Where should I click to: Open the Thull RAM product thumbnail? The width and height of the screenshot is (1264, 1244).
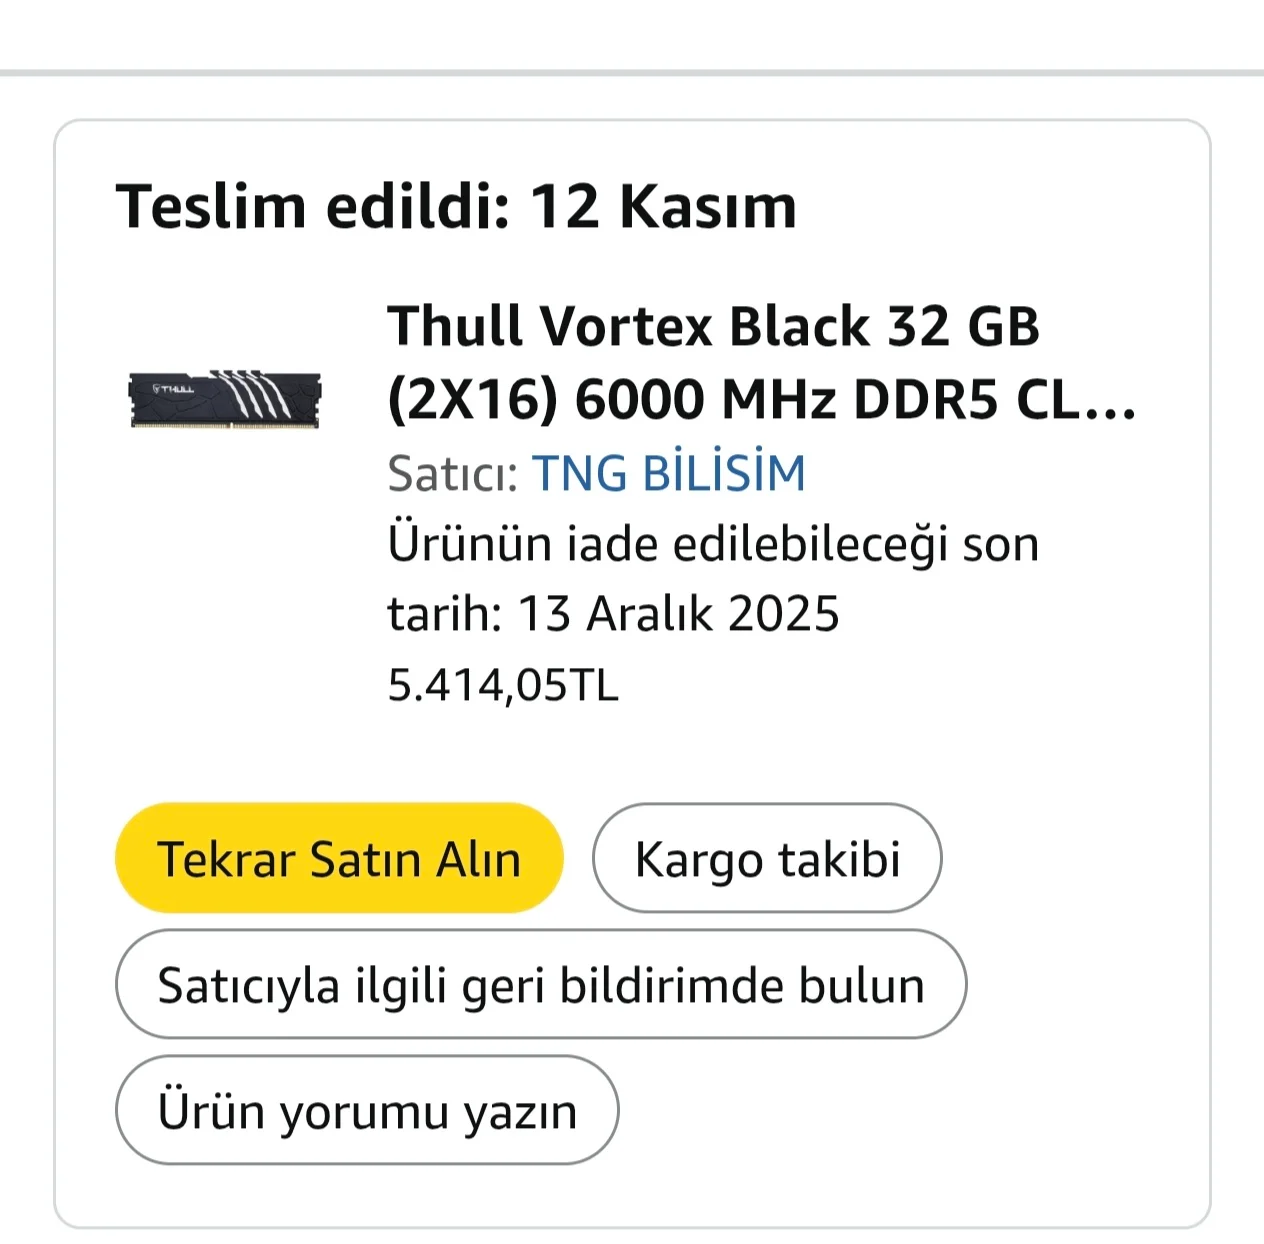click(225, 400)
